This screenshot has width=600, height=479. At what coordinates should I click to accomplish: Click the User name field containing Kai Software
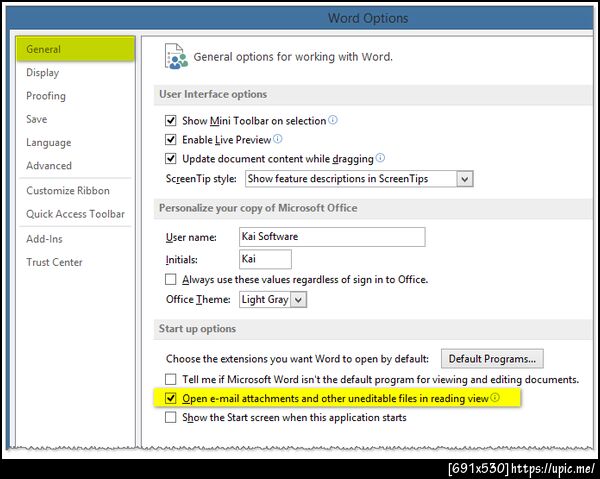(x=332, y=237)
